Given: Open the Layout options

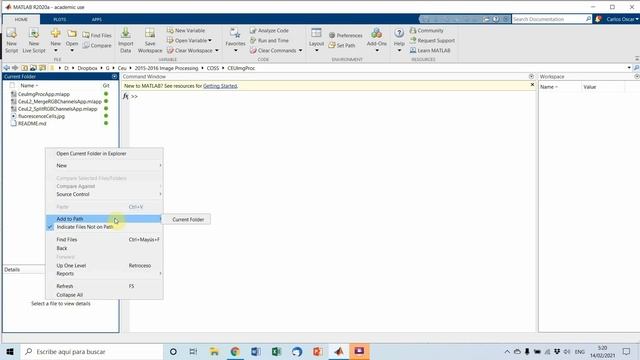Looking at the screenshot, I should coord(316,40).
